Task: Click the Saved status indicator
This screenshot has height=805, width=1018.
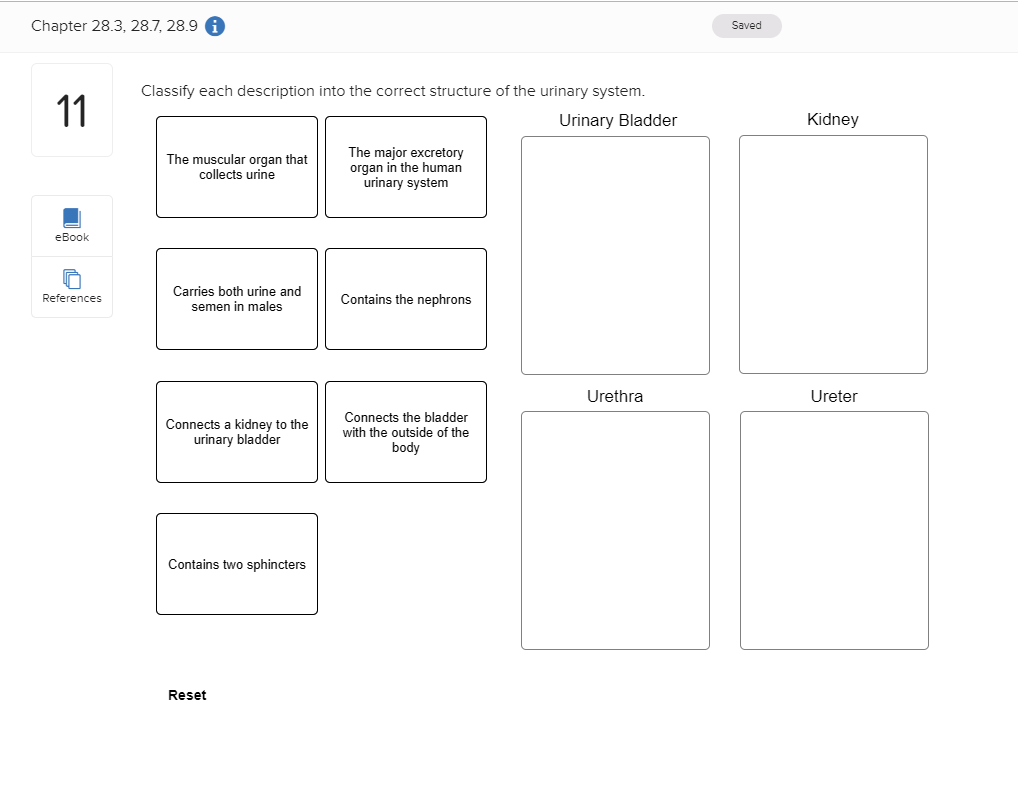Action: 746,25
